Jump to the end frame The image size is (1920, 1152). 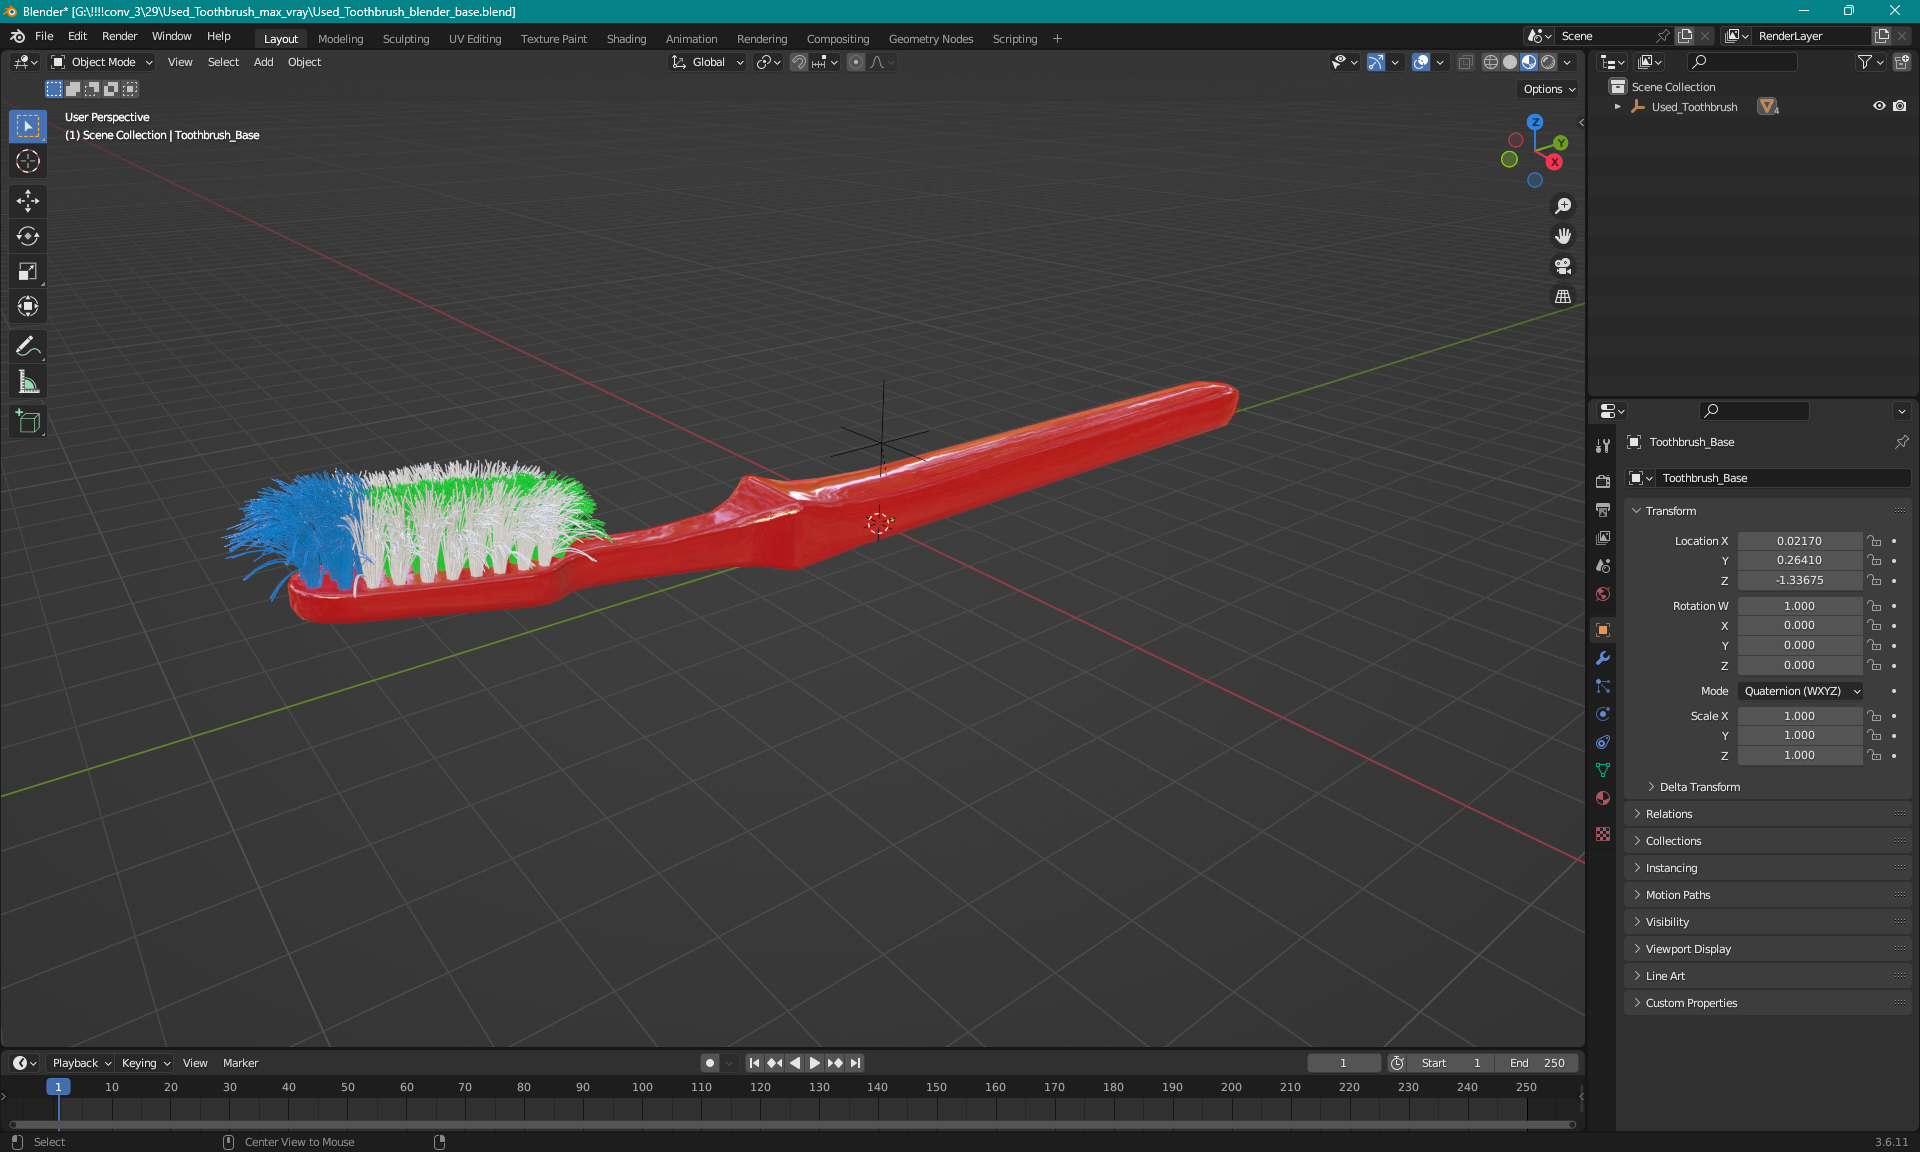click(855, 1063)
